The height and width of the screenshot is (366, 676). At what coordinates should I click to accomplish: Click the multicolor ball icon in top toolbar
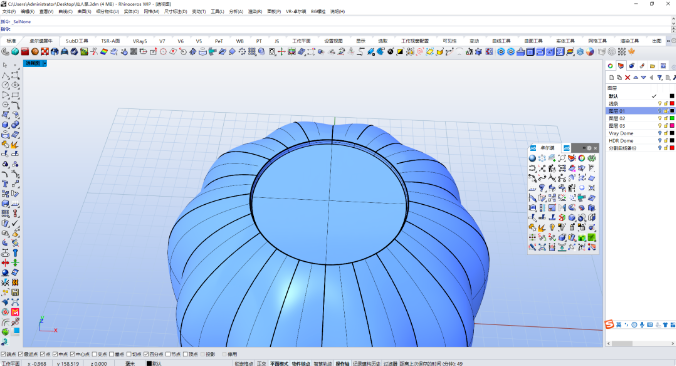tap(590, 52)
